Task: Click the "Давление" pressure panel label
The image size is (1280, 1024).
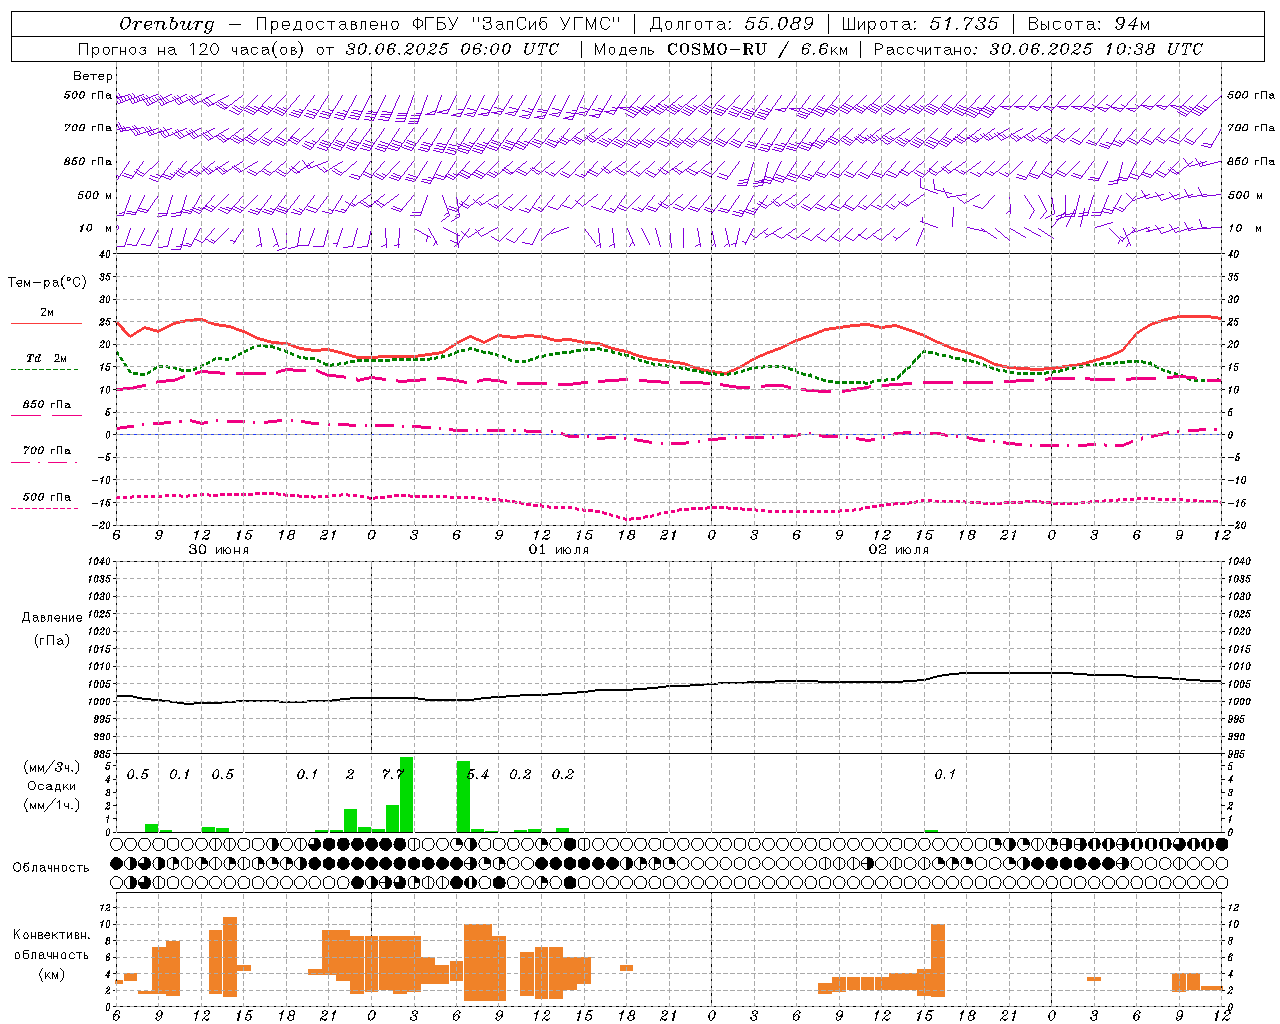Action: pyautogui.click(x=52, y=618)
